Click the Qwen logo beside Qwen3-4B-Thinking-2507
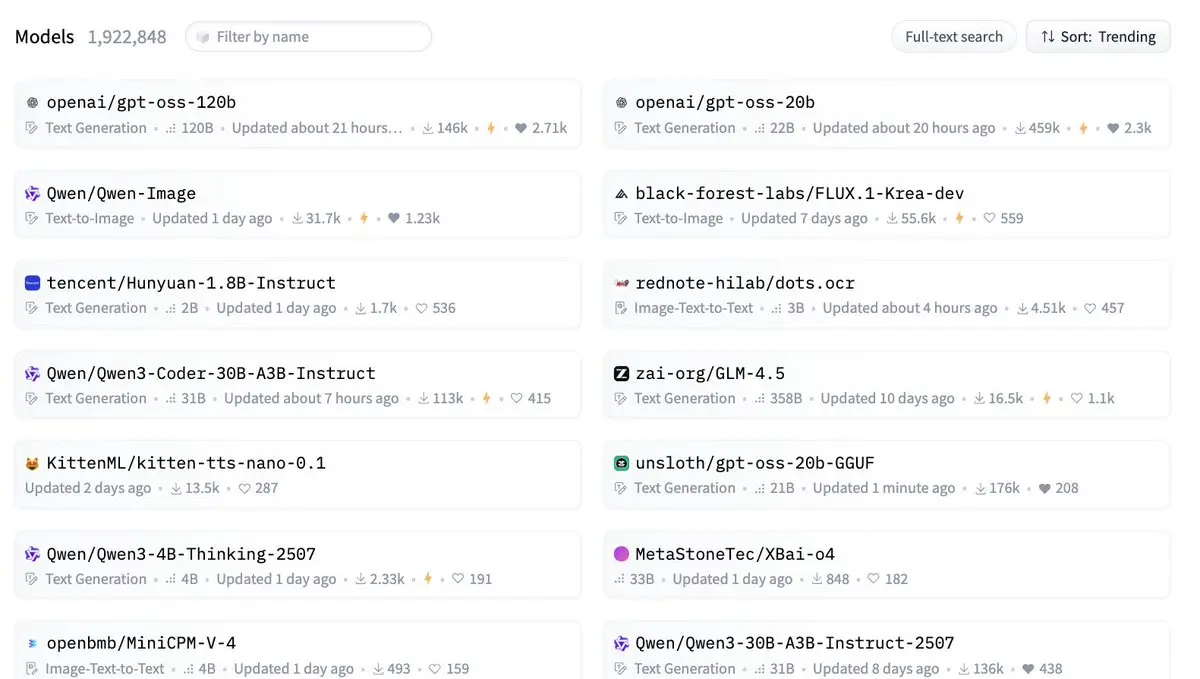The height and width of the screenshot is (679, 1200). pyautogui.click(x=32, y=554)
